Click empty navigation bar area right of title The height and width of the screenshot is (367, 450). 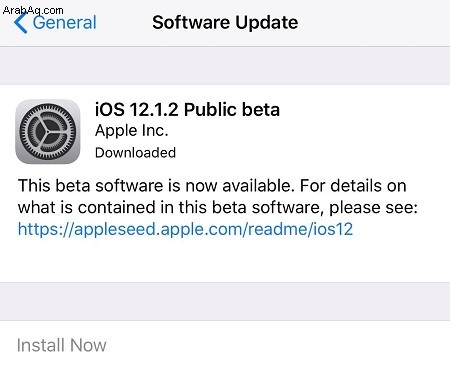[x=373, y=23]
